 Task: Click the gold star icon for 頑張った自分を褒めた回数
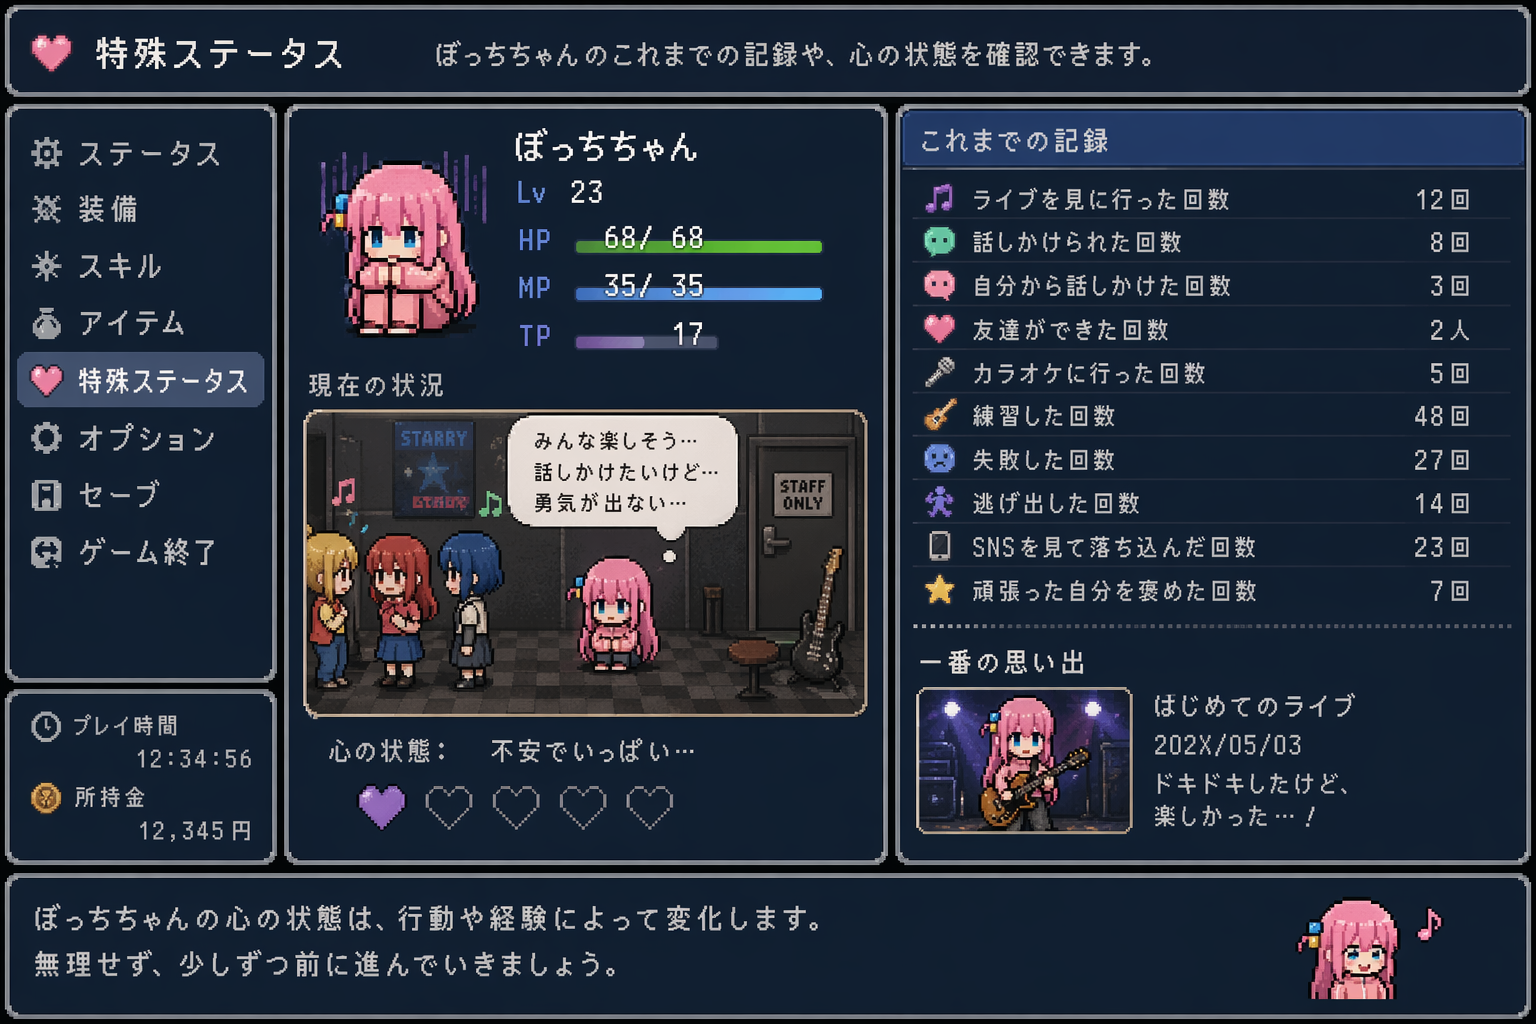[939, 590]
